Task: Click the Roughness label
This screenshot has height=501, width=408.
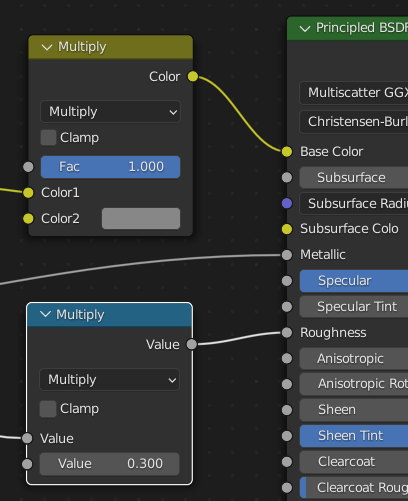Action: coord(333,333)
